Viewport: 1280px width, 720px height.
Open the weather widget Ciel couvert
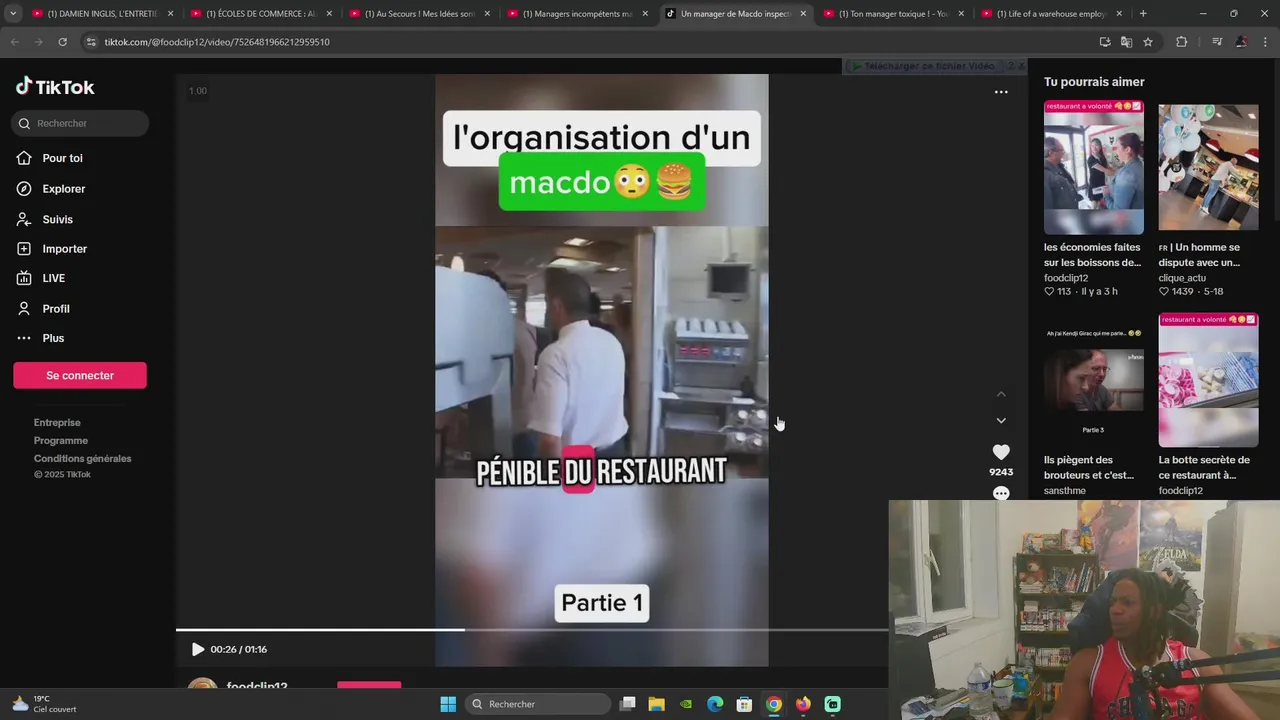pos(44,704)
